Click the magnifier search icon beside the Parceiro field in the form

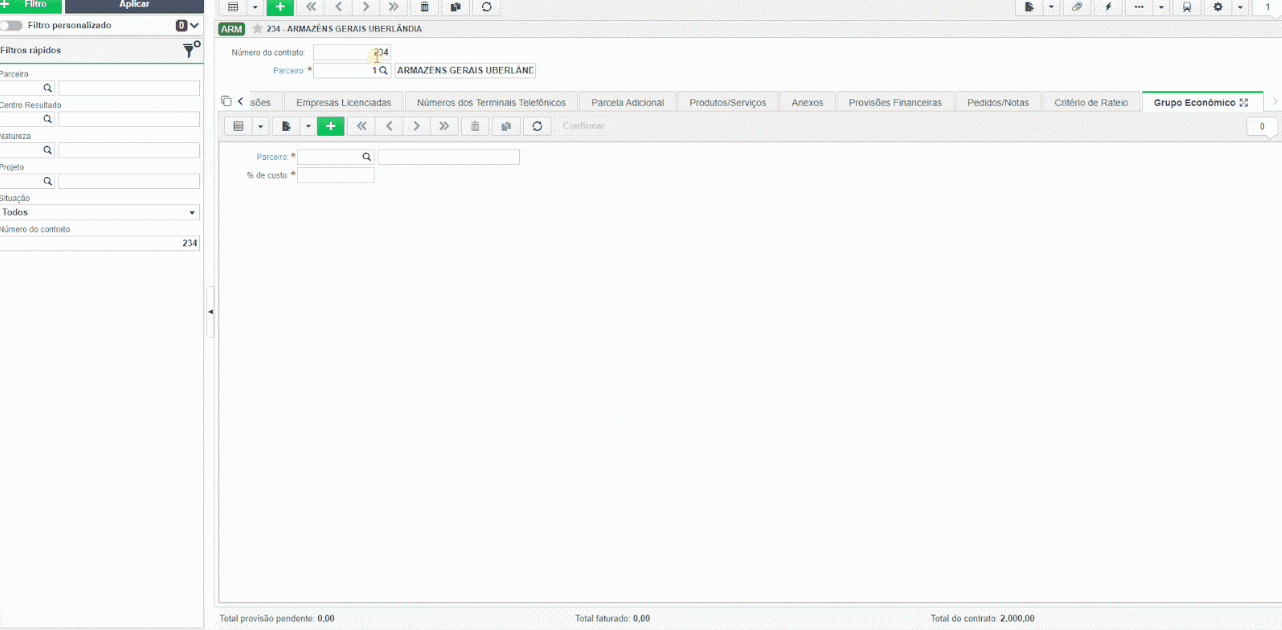tap(366, 157)
